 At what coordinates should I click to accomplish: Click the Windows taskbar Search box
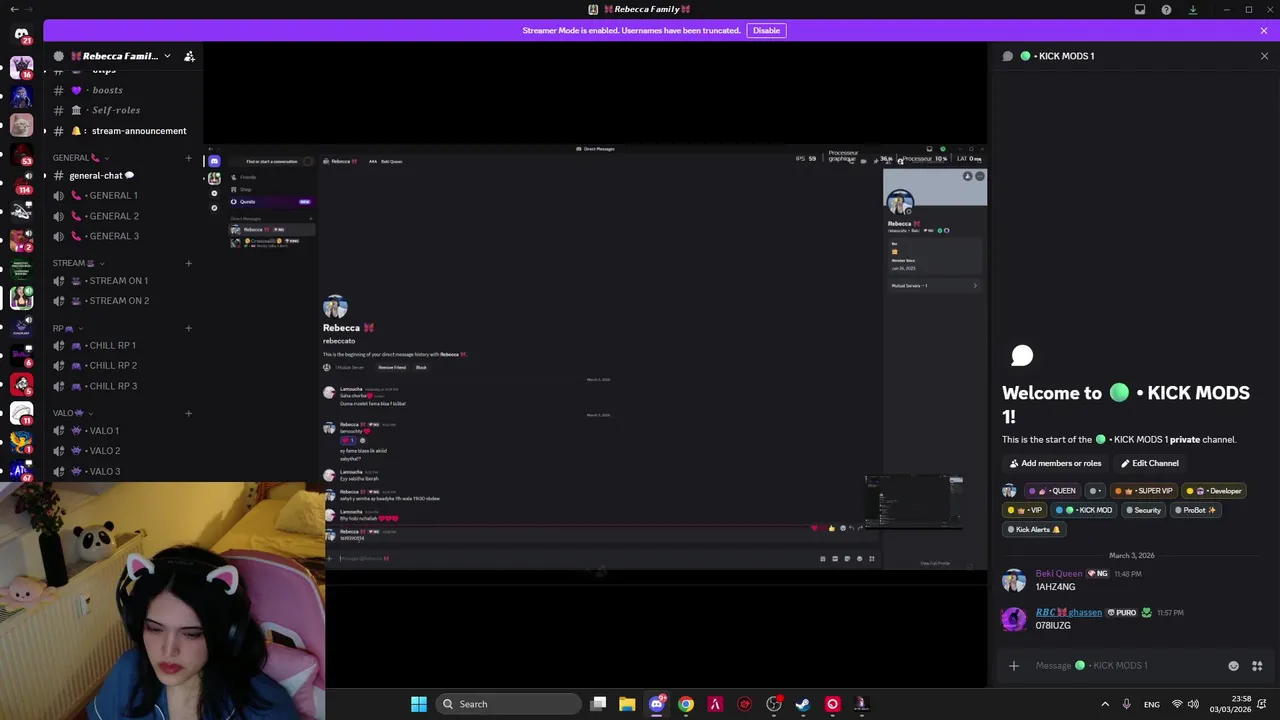tap(508, 704)
